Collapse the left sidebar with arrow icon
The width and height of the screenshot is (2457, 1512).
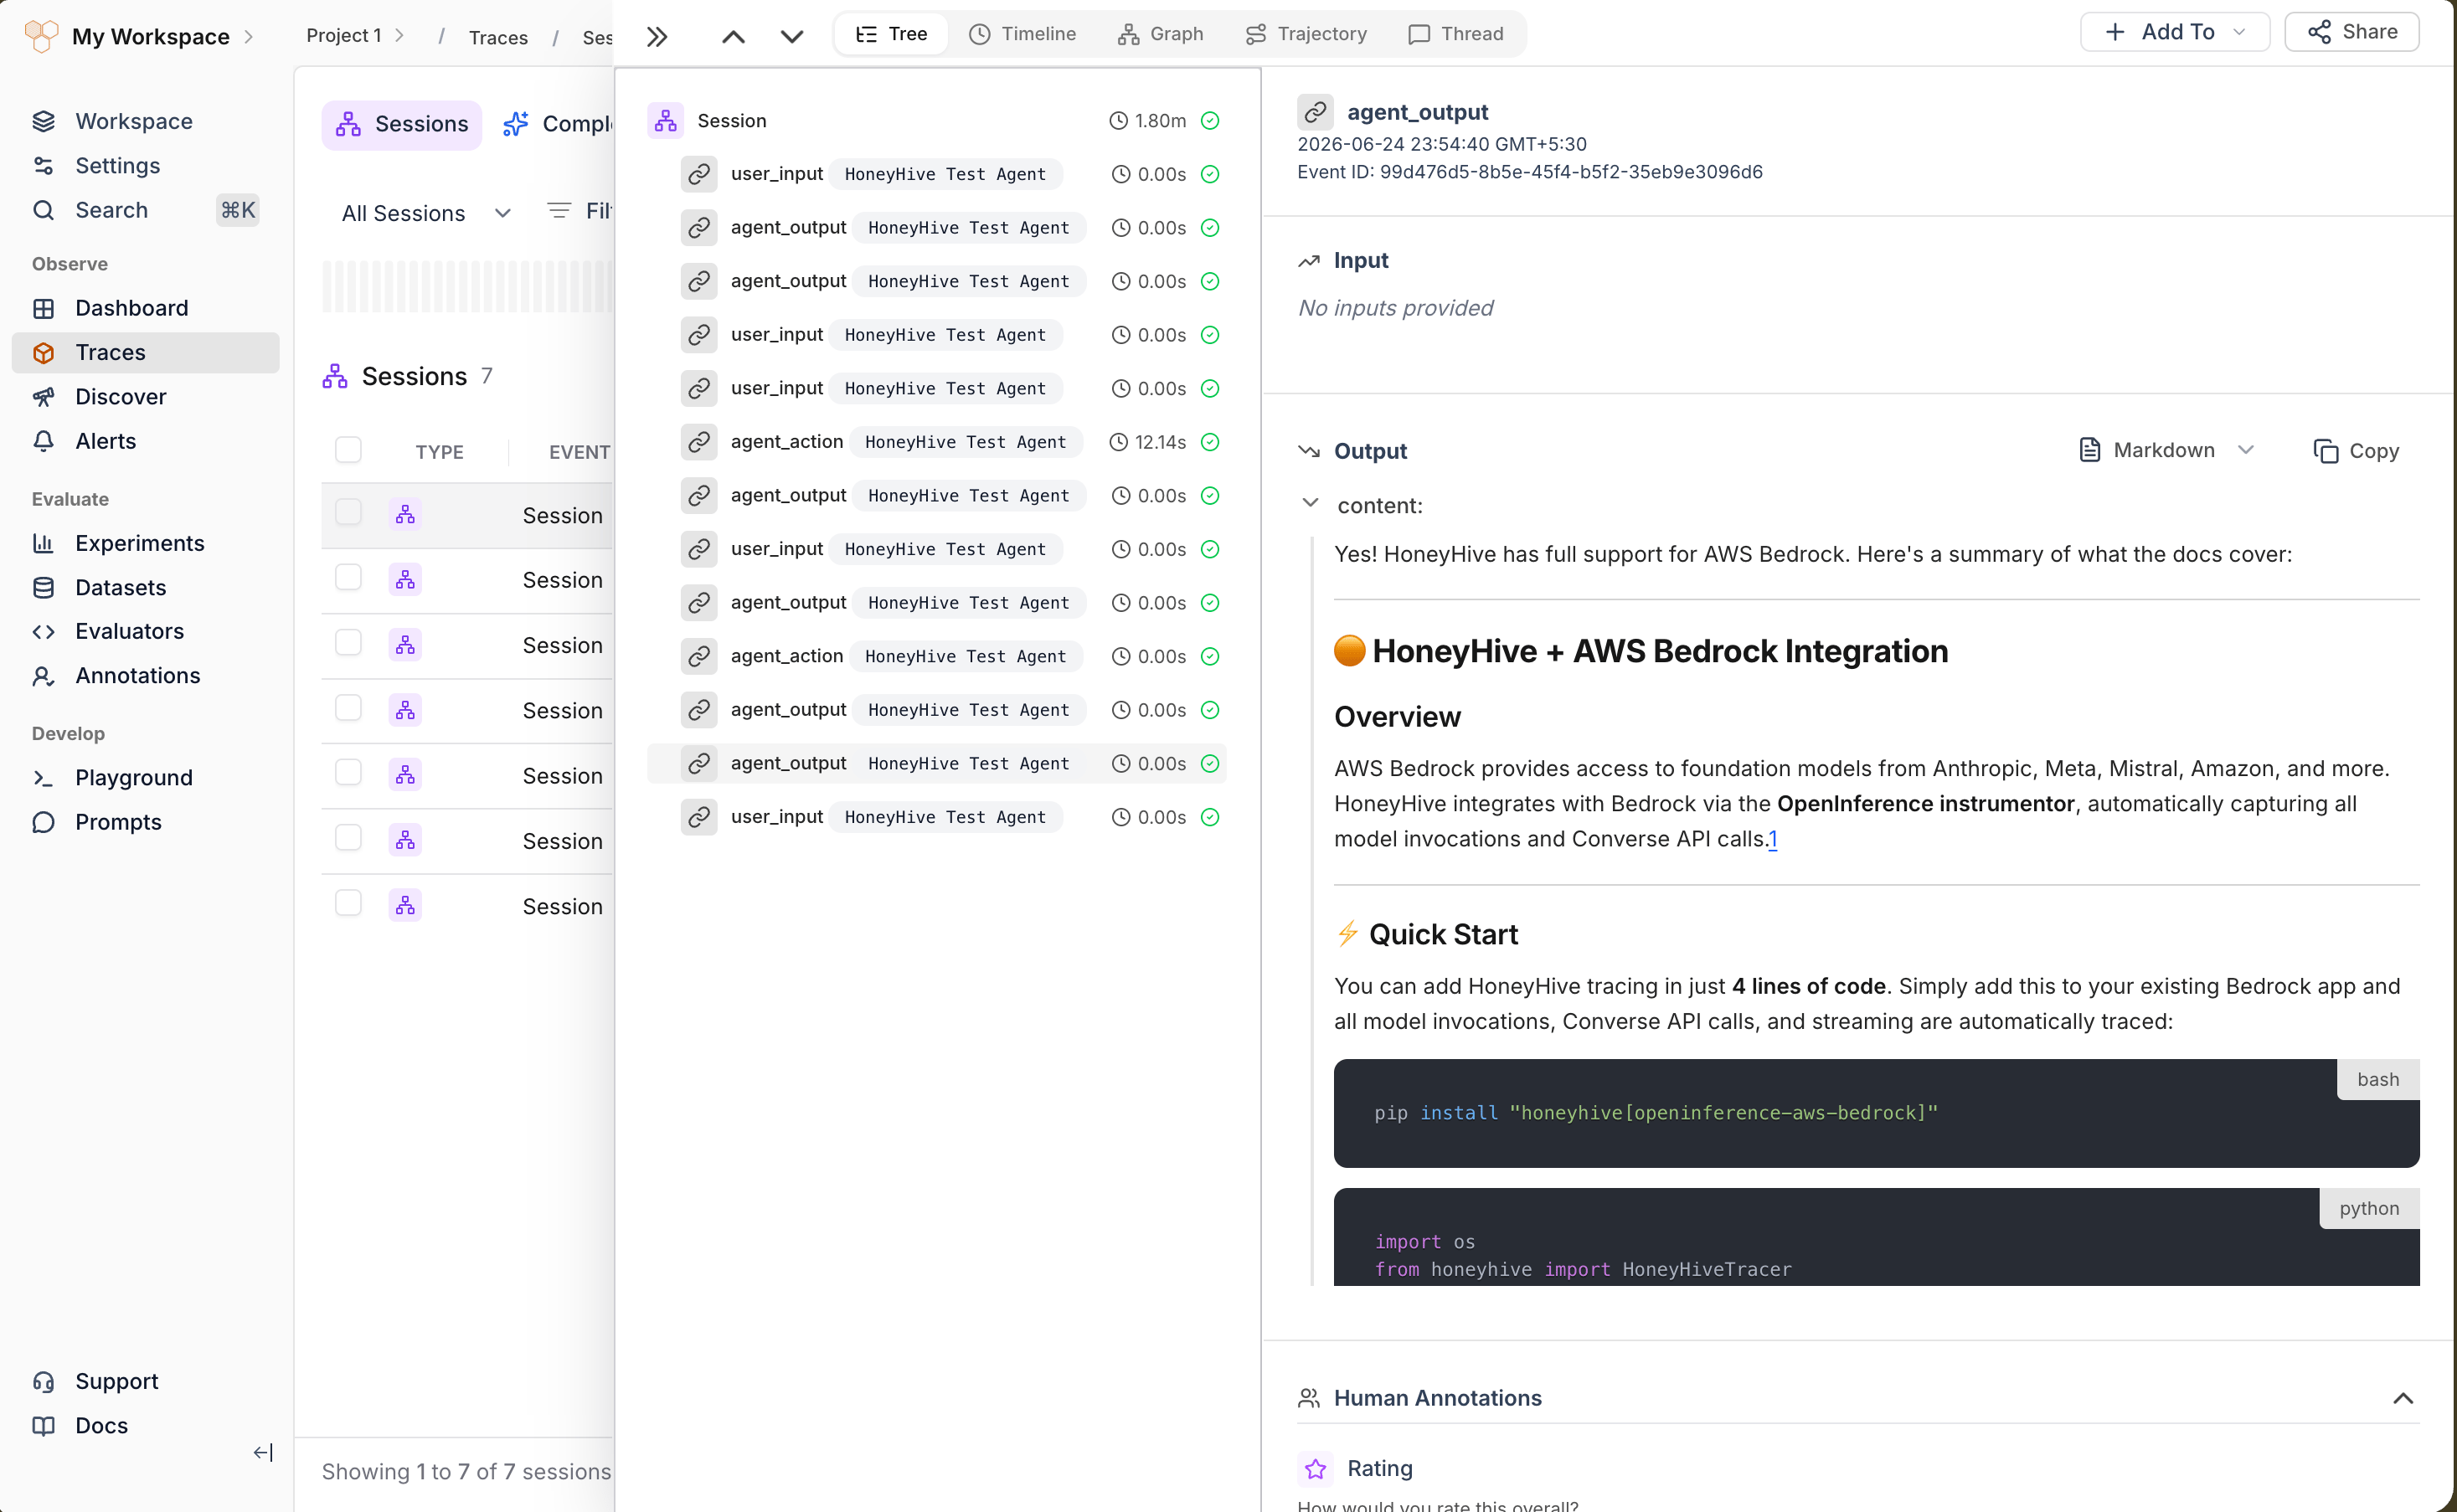coord(263,1452)
